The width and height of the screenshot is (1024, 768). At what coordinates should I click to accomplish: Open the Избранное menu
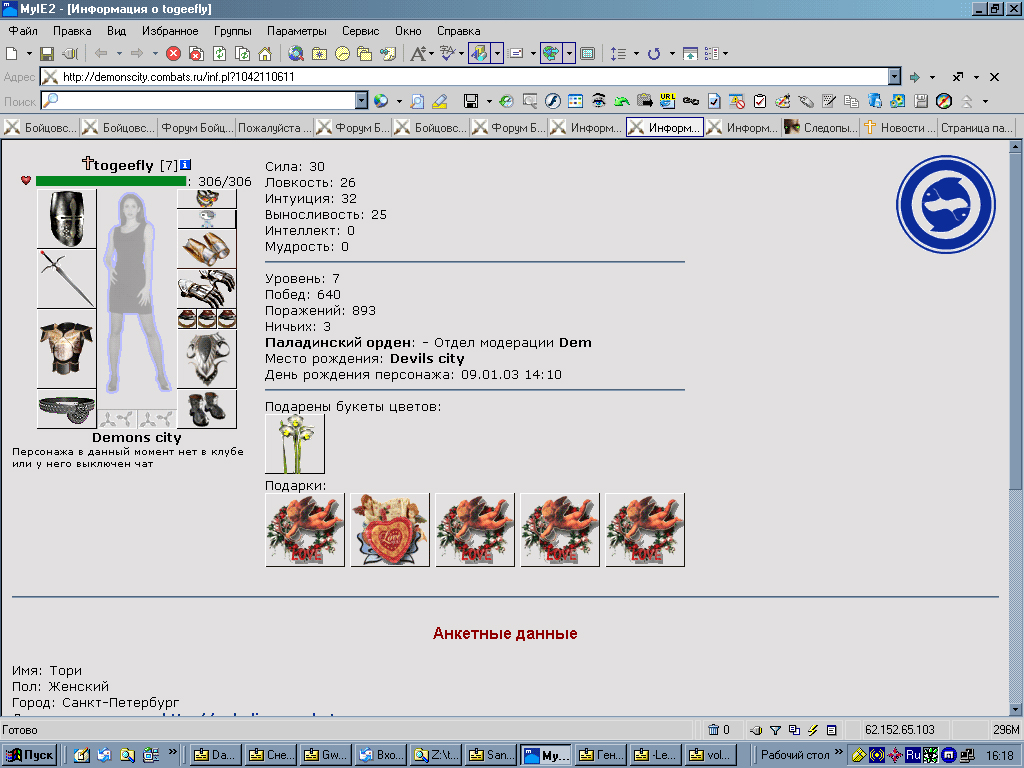(x=170, y=31)
